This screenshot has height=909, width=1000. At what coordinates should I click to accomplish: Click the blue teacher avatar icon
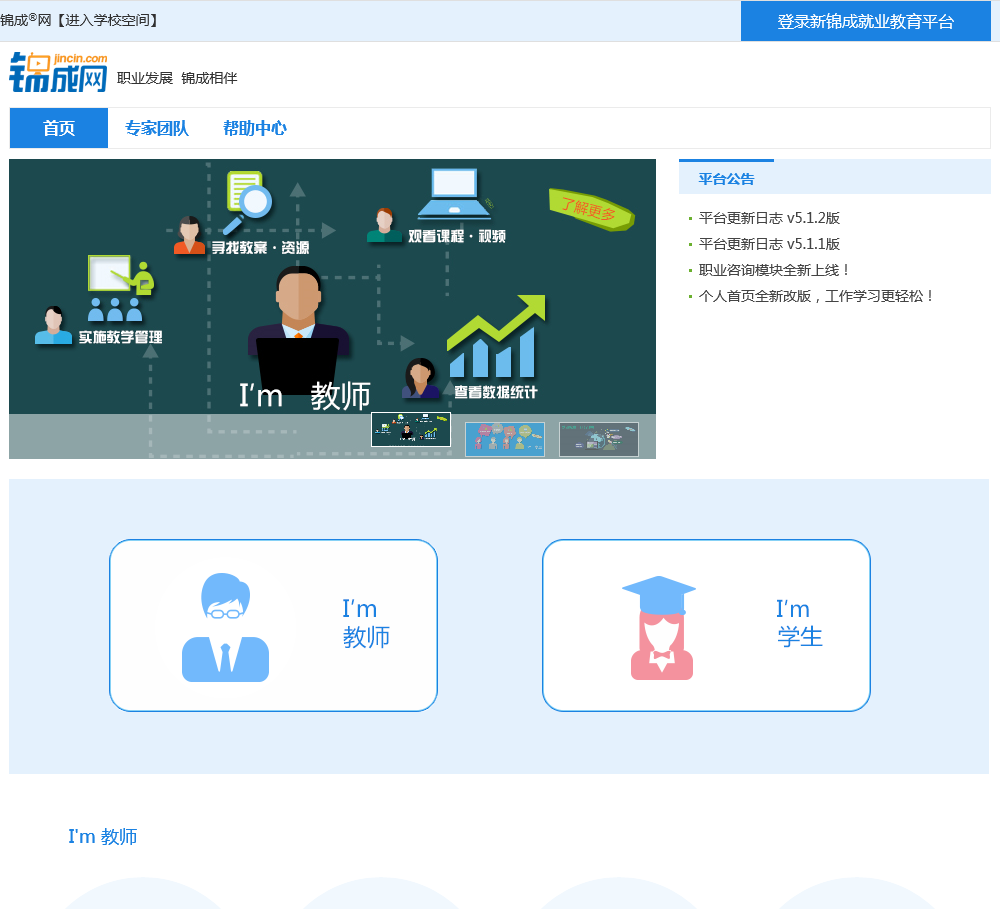225,627
